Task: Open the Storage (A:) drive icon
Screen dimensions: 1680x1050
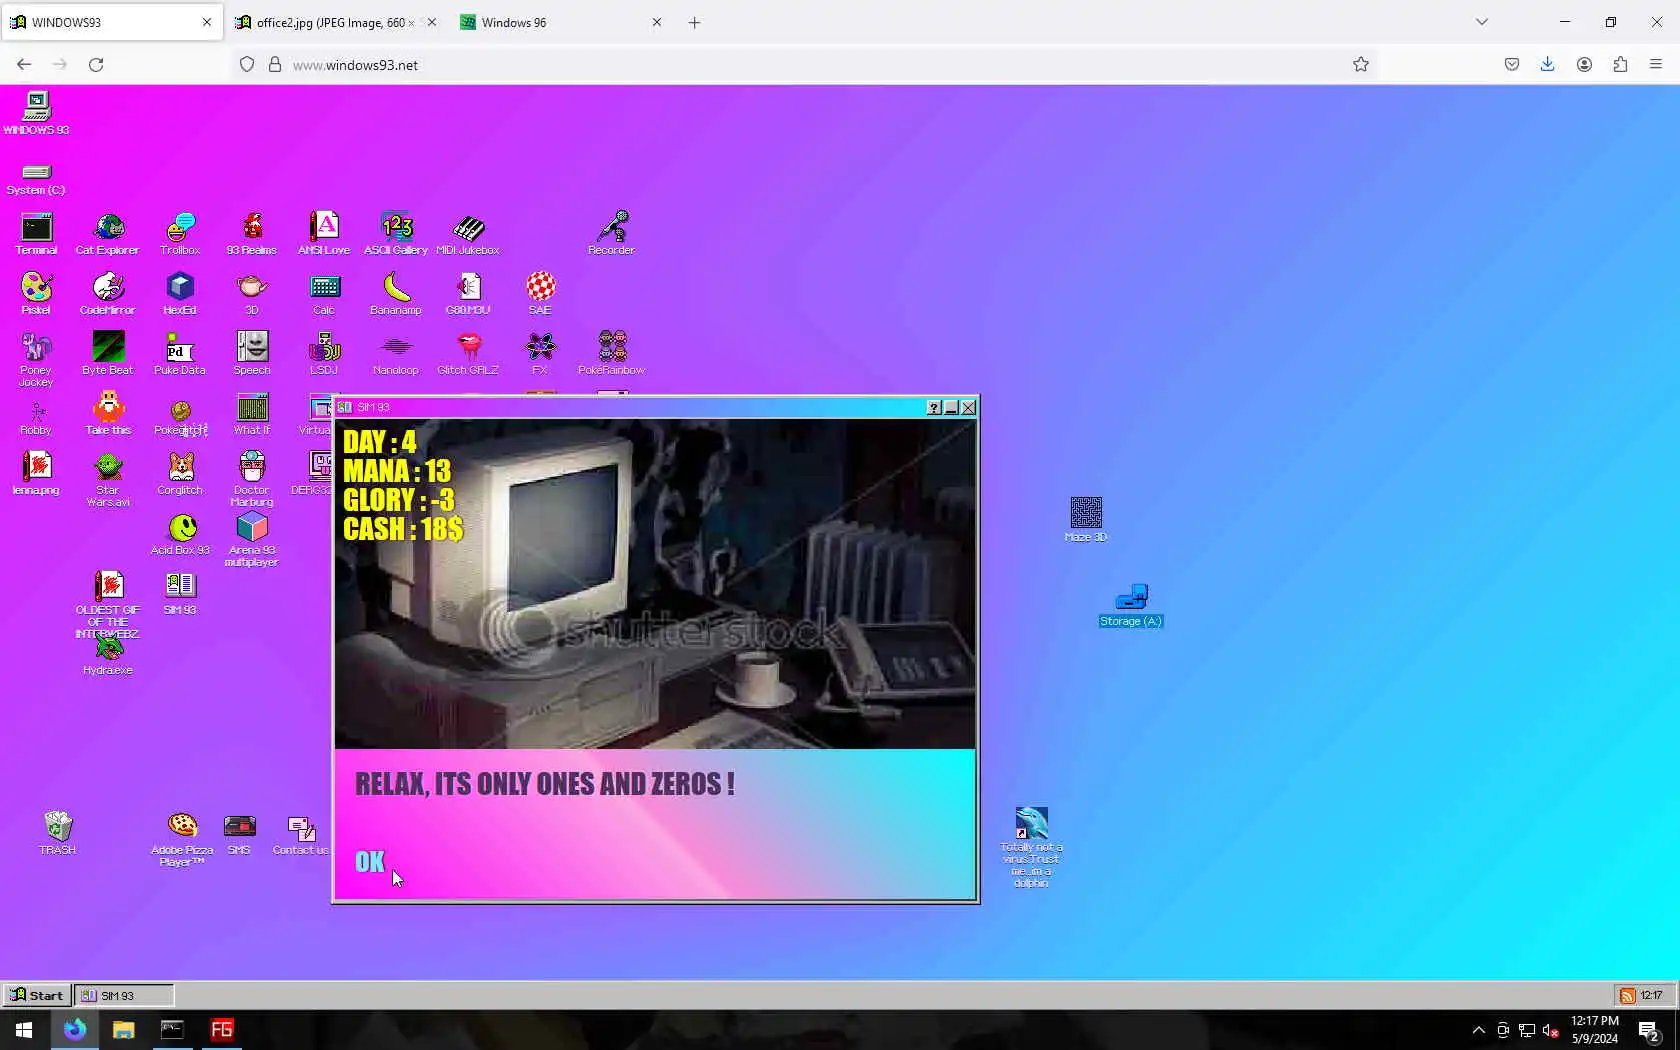Action: coord(1131,606)
